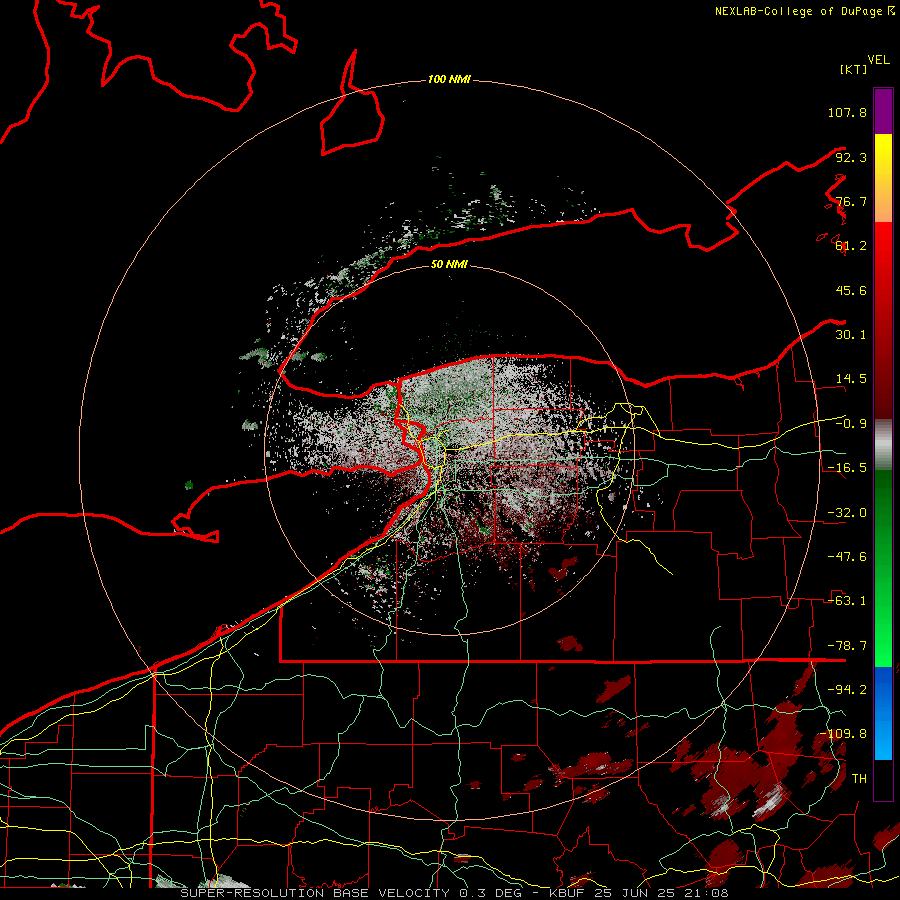Click the -32.0 velocity scale value
The height and width of the screenshot is (900, 900).
(x=847, y=513)
